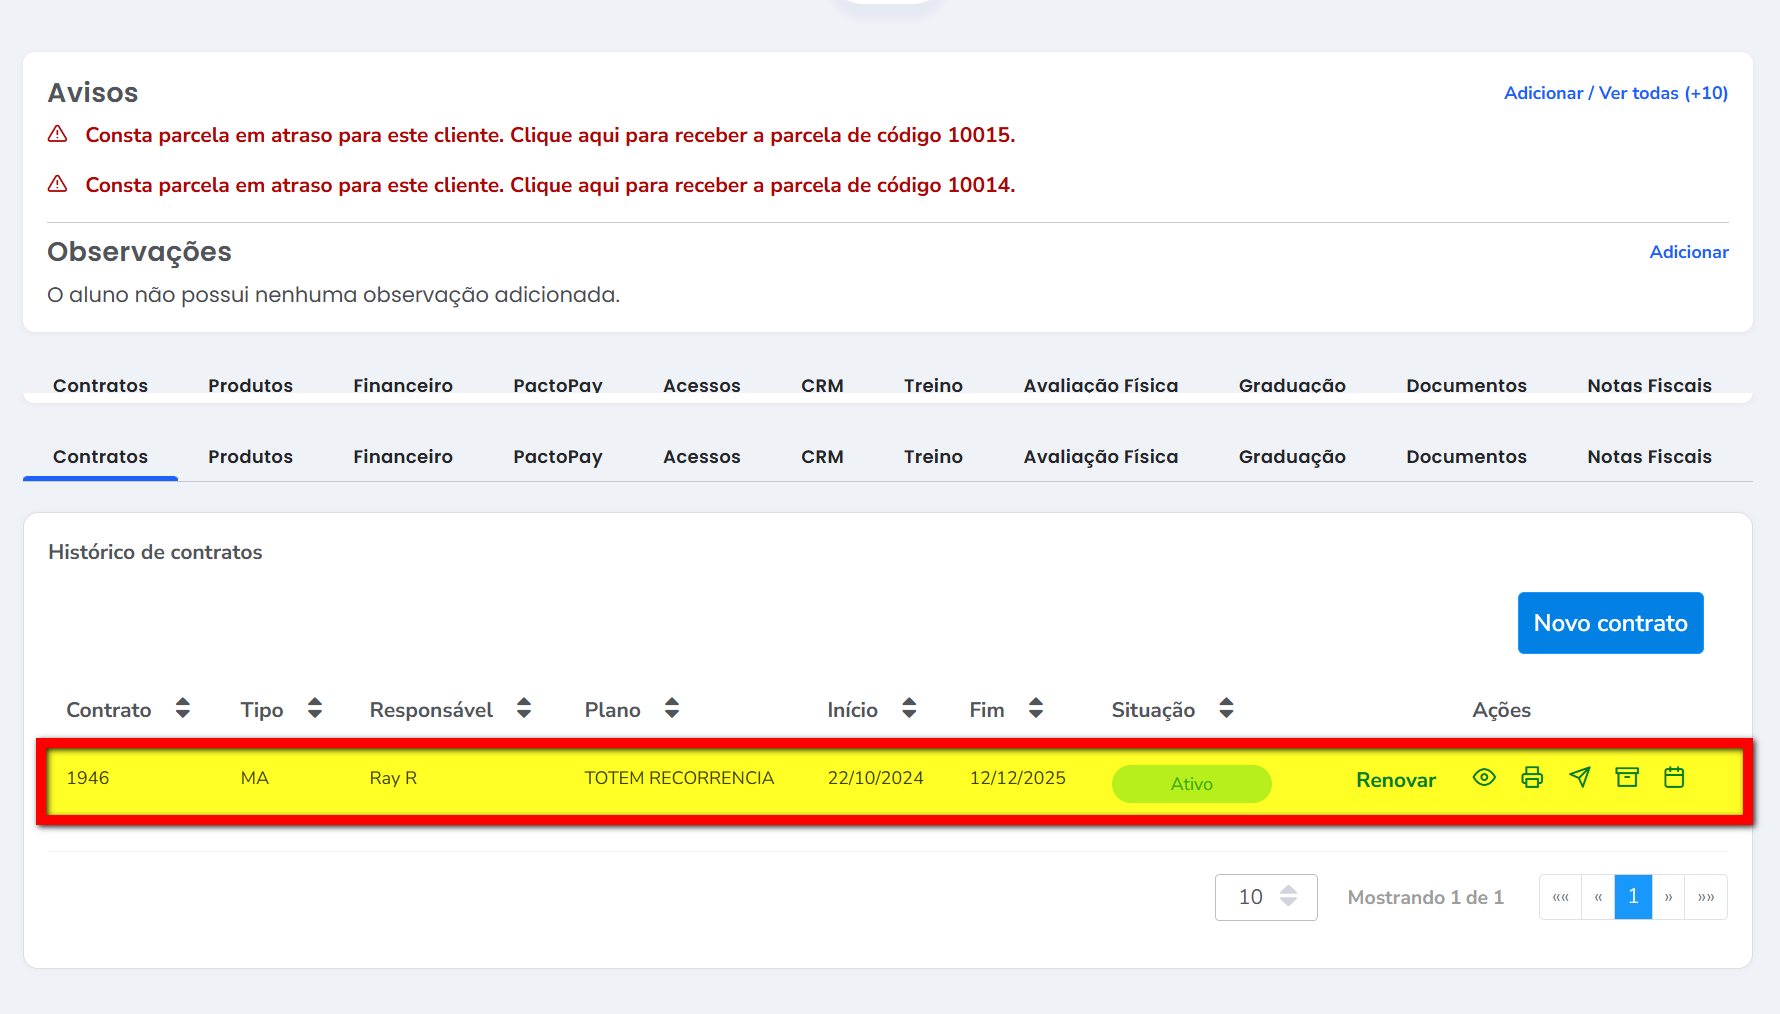
Task: Click warning icon for parcela 10015
Action: (58, 134)
